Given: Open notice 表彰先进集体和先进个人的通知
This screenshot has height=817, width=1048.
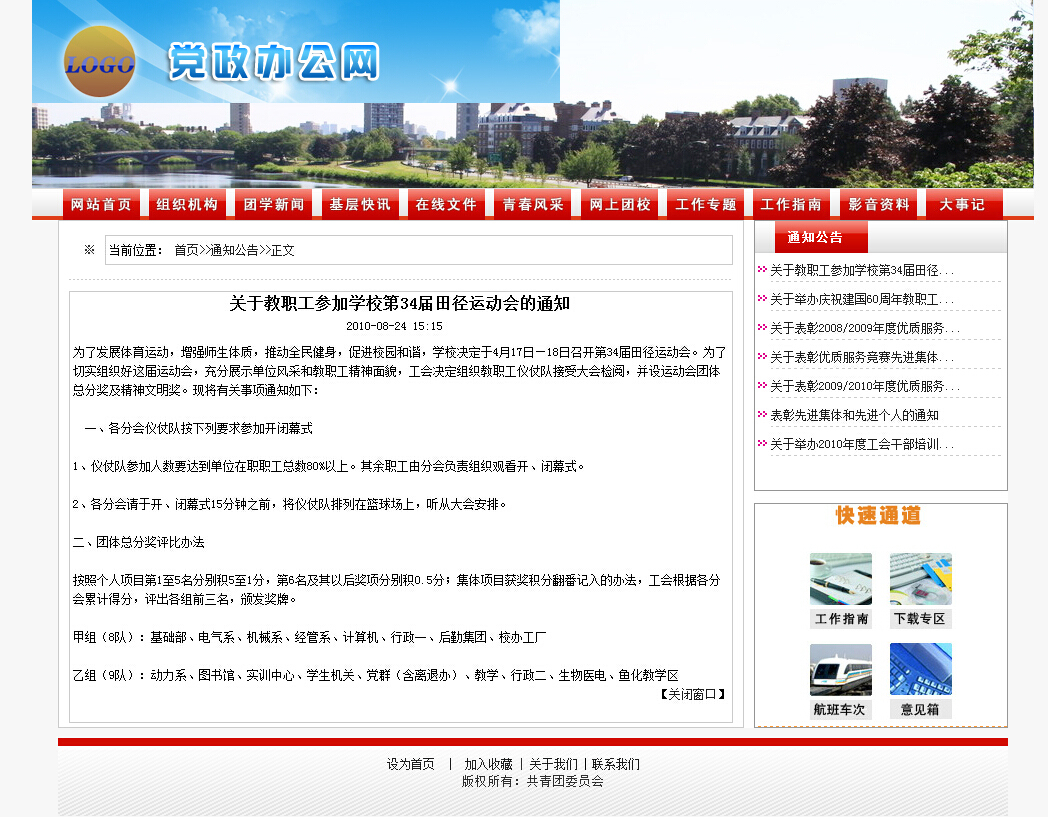Looking at the screenshot, I should click(854, 415).
